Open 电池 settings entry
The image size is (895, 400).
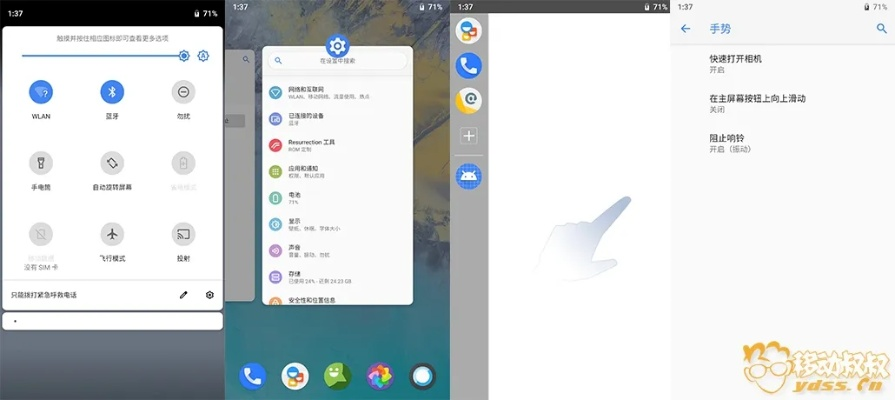(337, 198)
